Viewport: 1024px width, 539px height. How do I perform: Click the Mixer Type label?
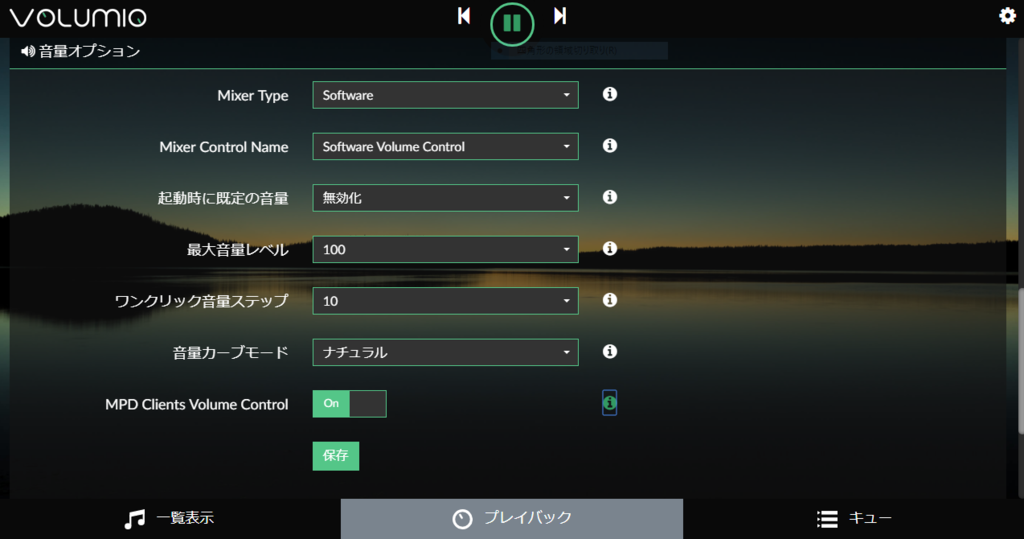coord(253,95)
